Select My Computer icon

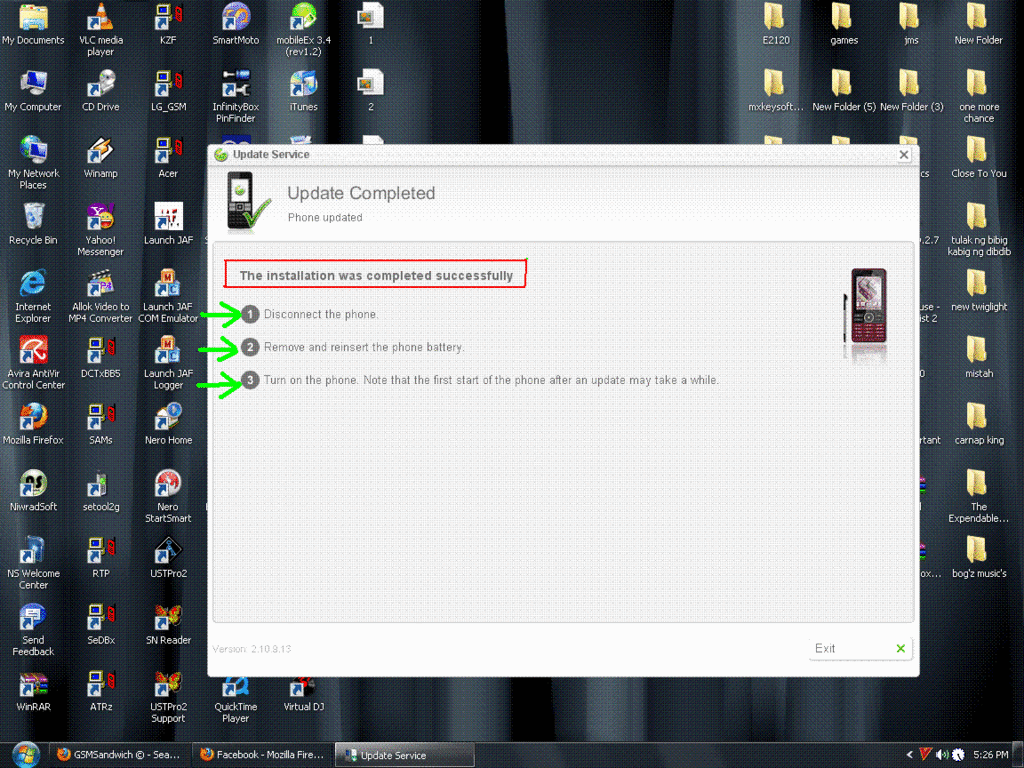point(33,91)
